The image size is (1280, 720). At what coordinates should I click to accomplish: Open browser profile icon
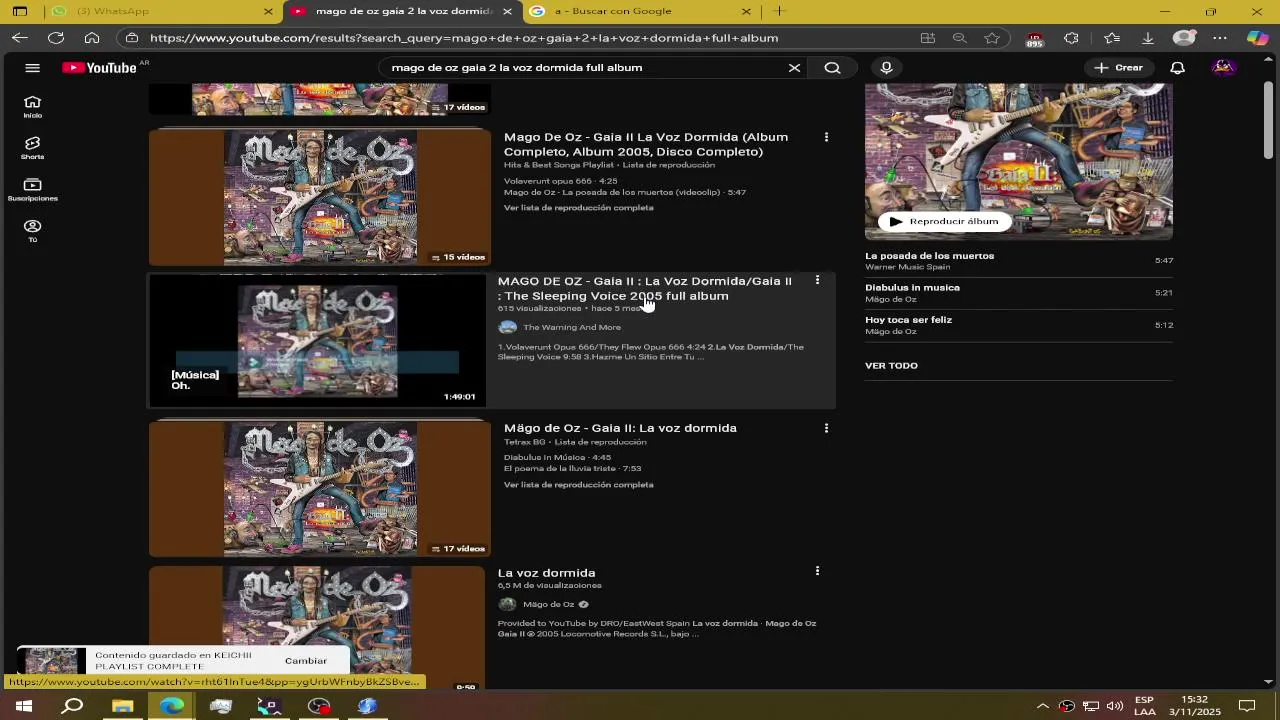[1184, 38]
